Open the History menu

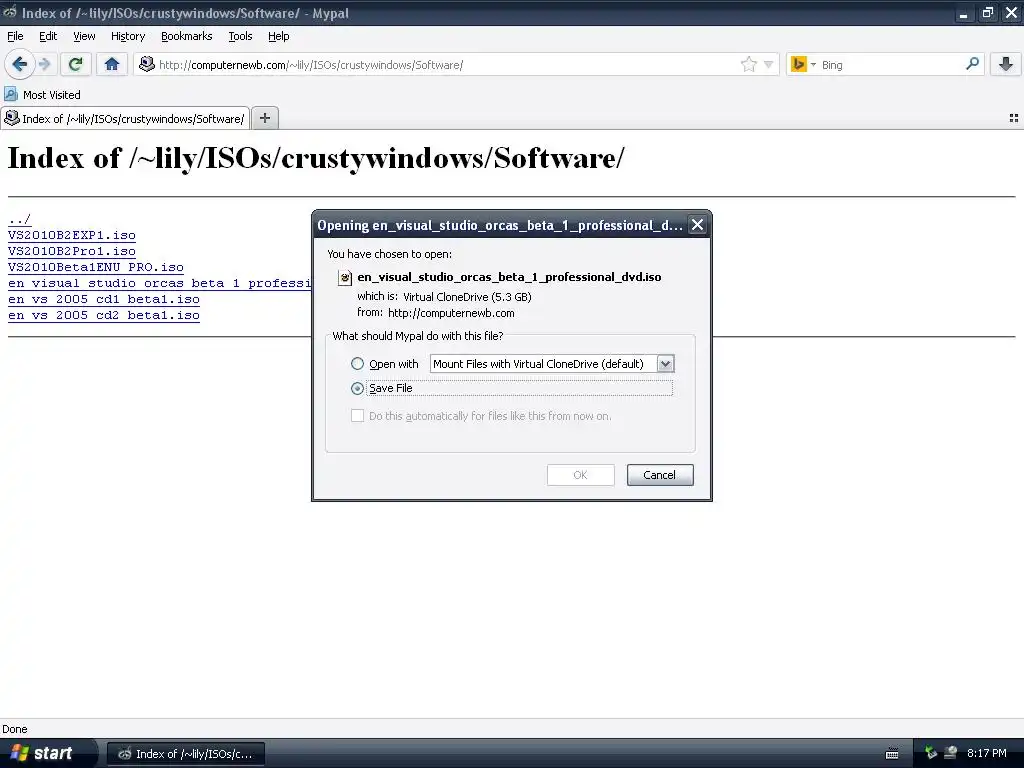coord(127,36)
